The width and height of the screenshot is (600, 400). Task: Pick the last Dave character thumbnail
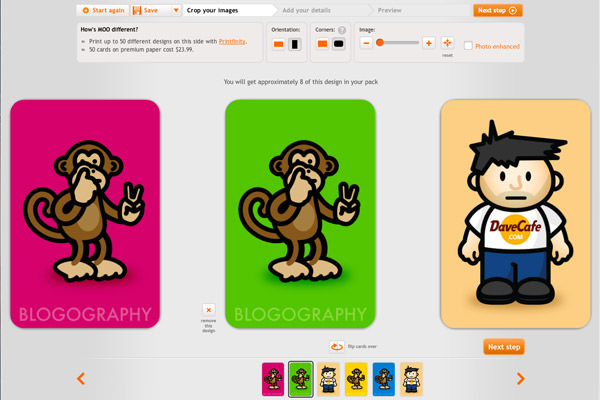click(x=411, y=379)
